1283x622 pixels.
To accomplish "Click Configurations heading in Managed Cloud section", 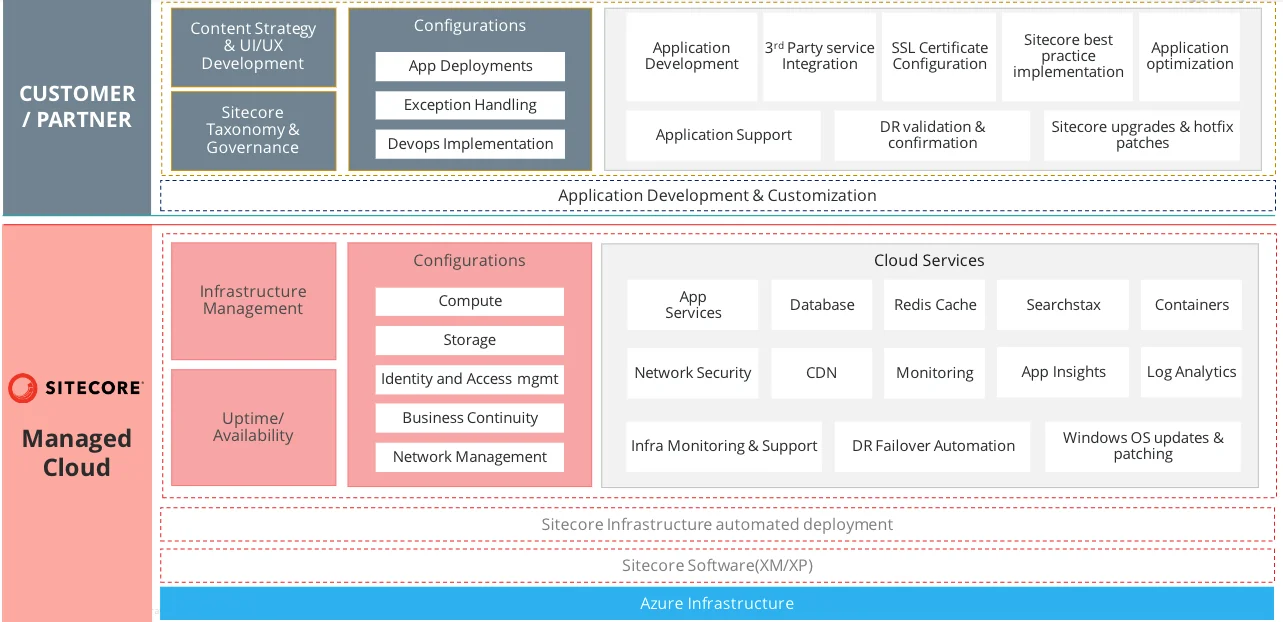I will (x=470, y=261).
